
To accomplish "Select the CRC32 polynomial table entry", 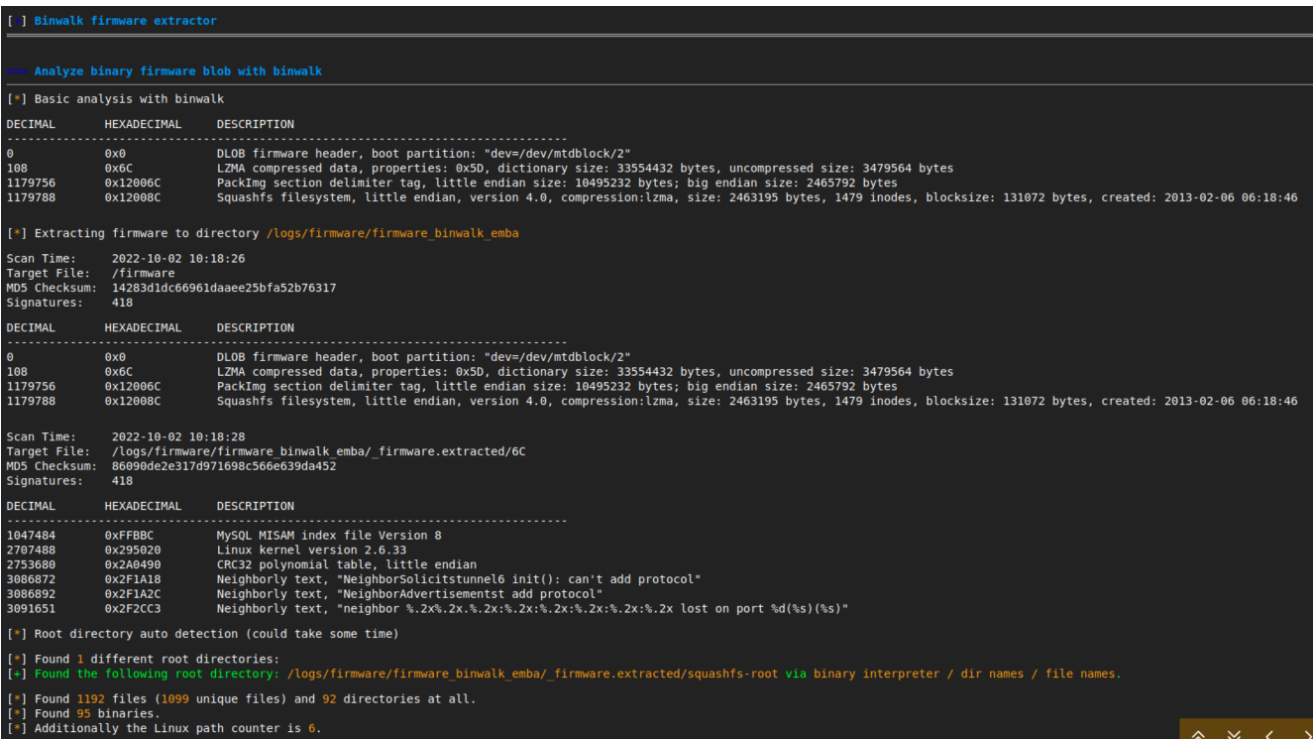I will [x=346, y=565].
